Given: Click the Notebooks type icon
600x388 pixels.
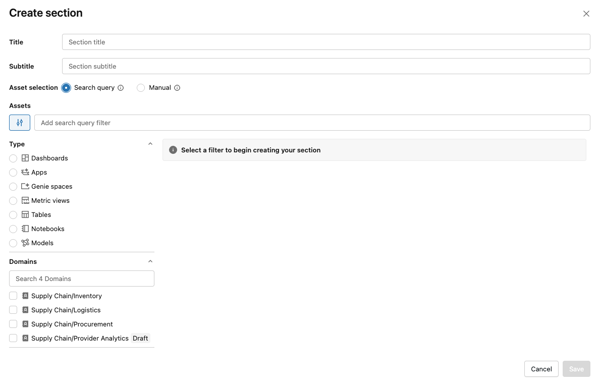Looking at the screenshot, I should [25, 229].
